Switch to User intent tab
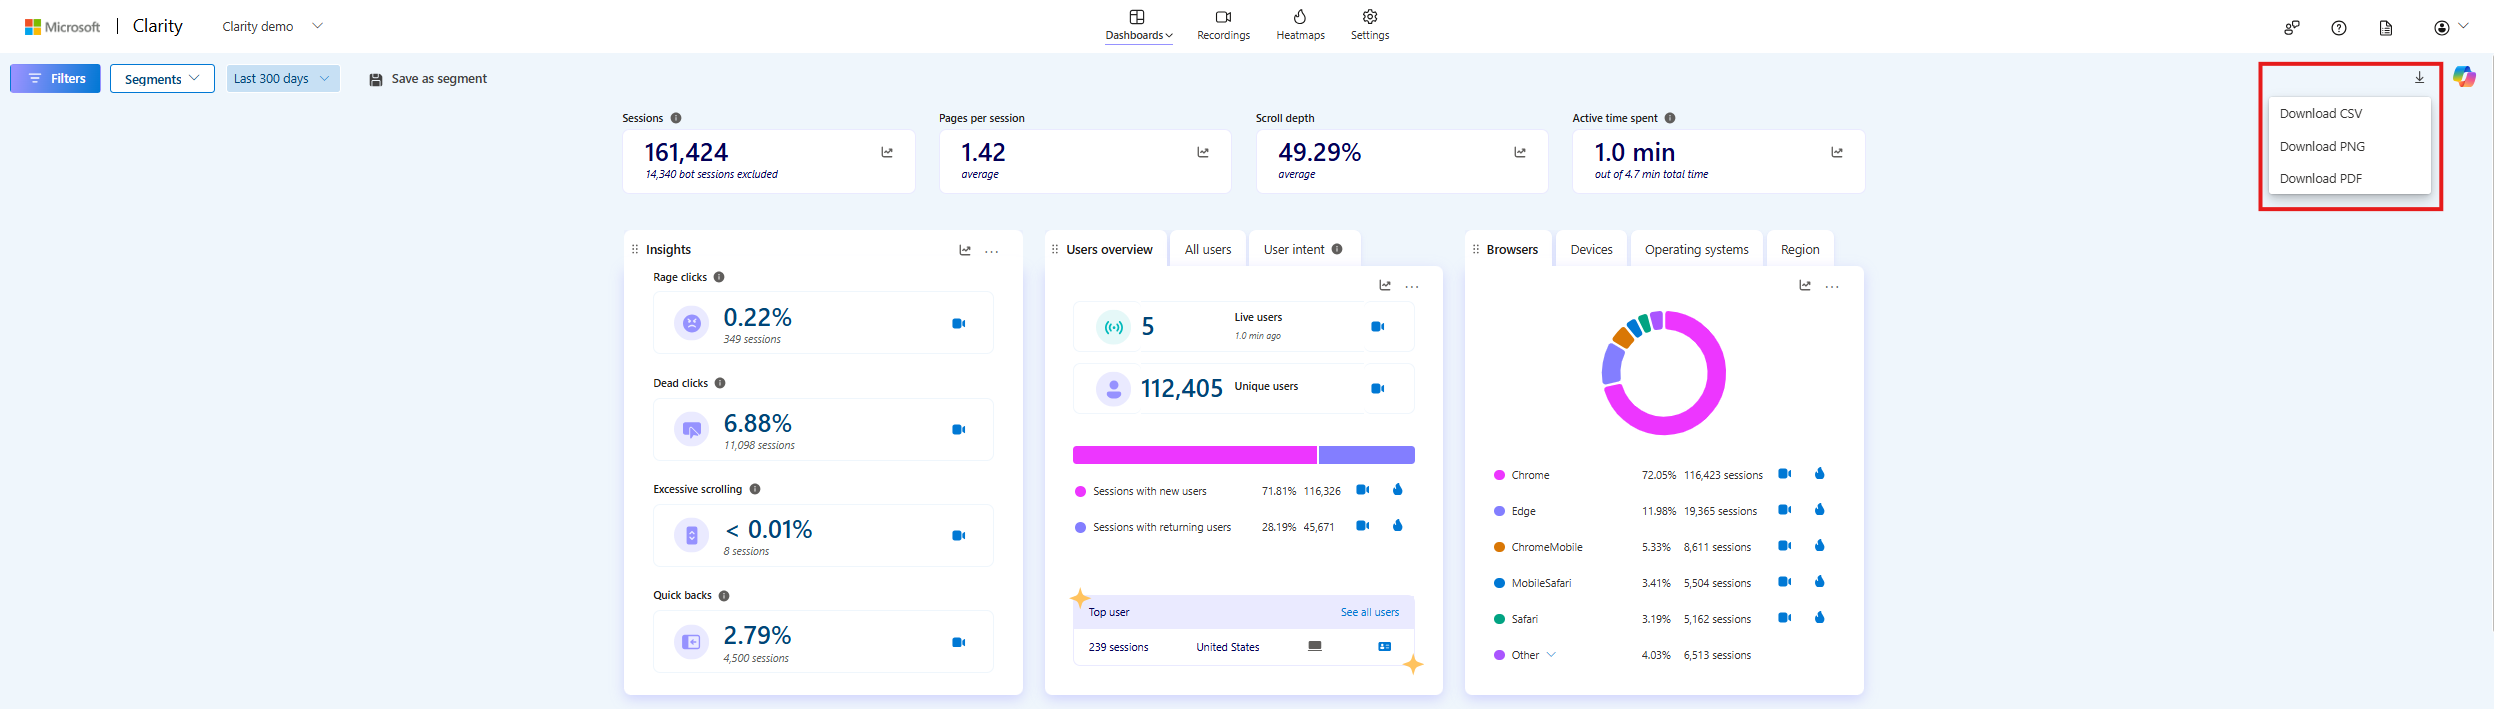The height and width of the screenshot is (709, 2494). 1304,249
